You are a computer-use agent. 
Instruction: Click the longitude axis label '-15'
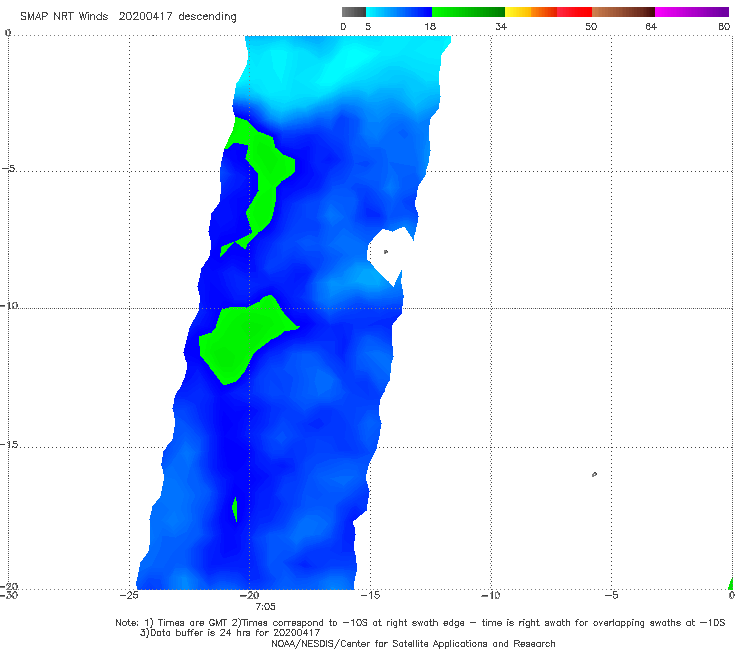(x=370, y=595)
